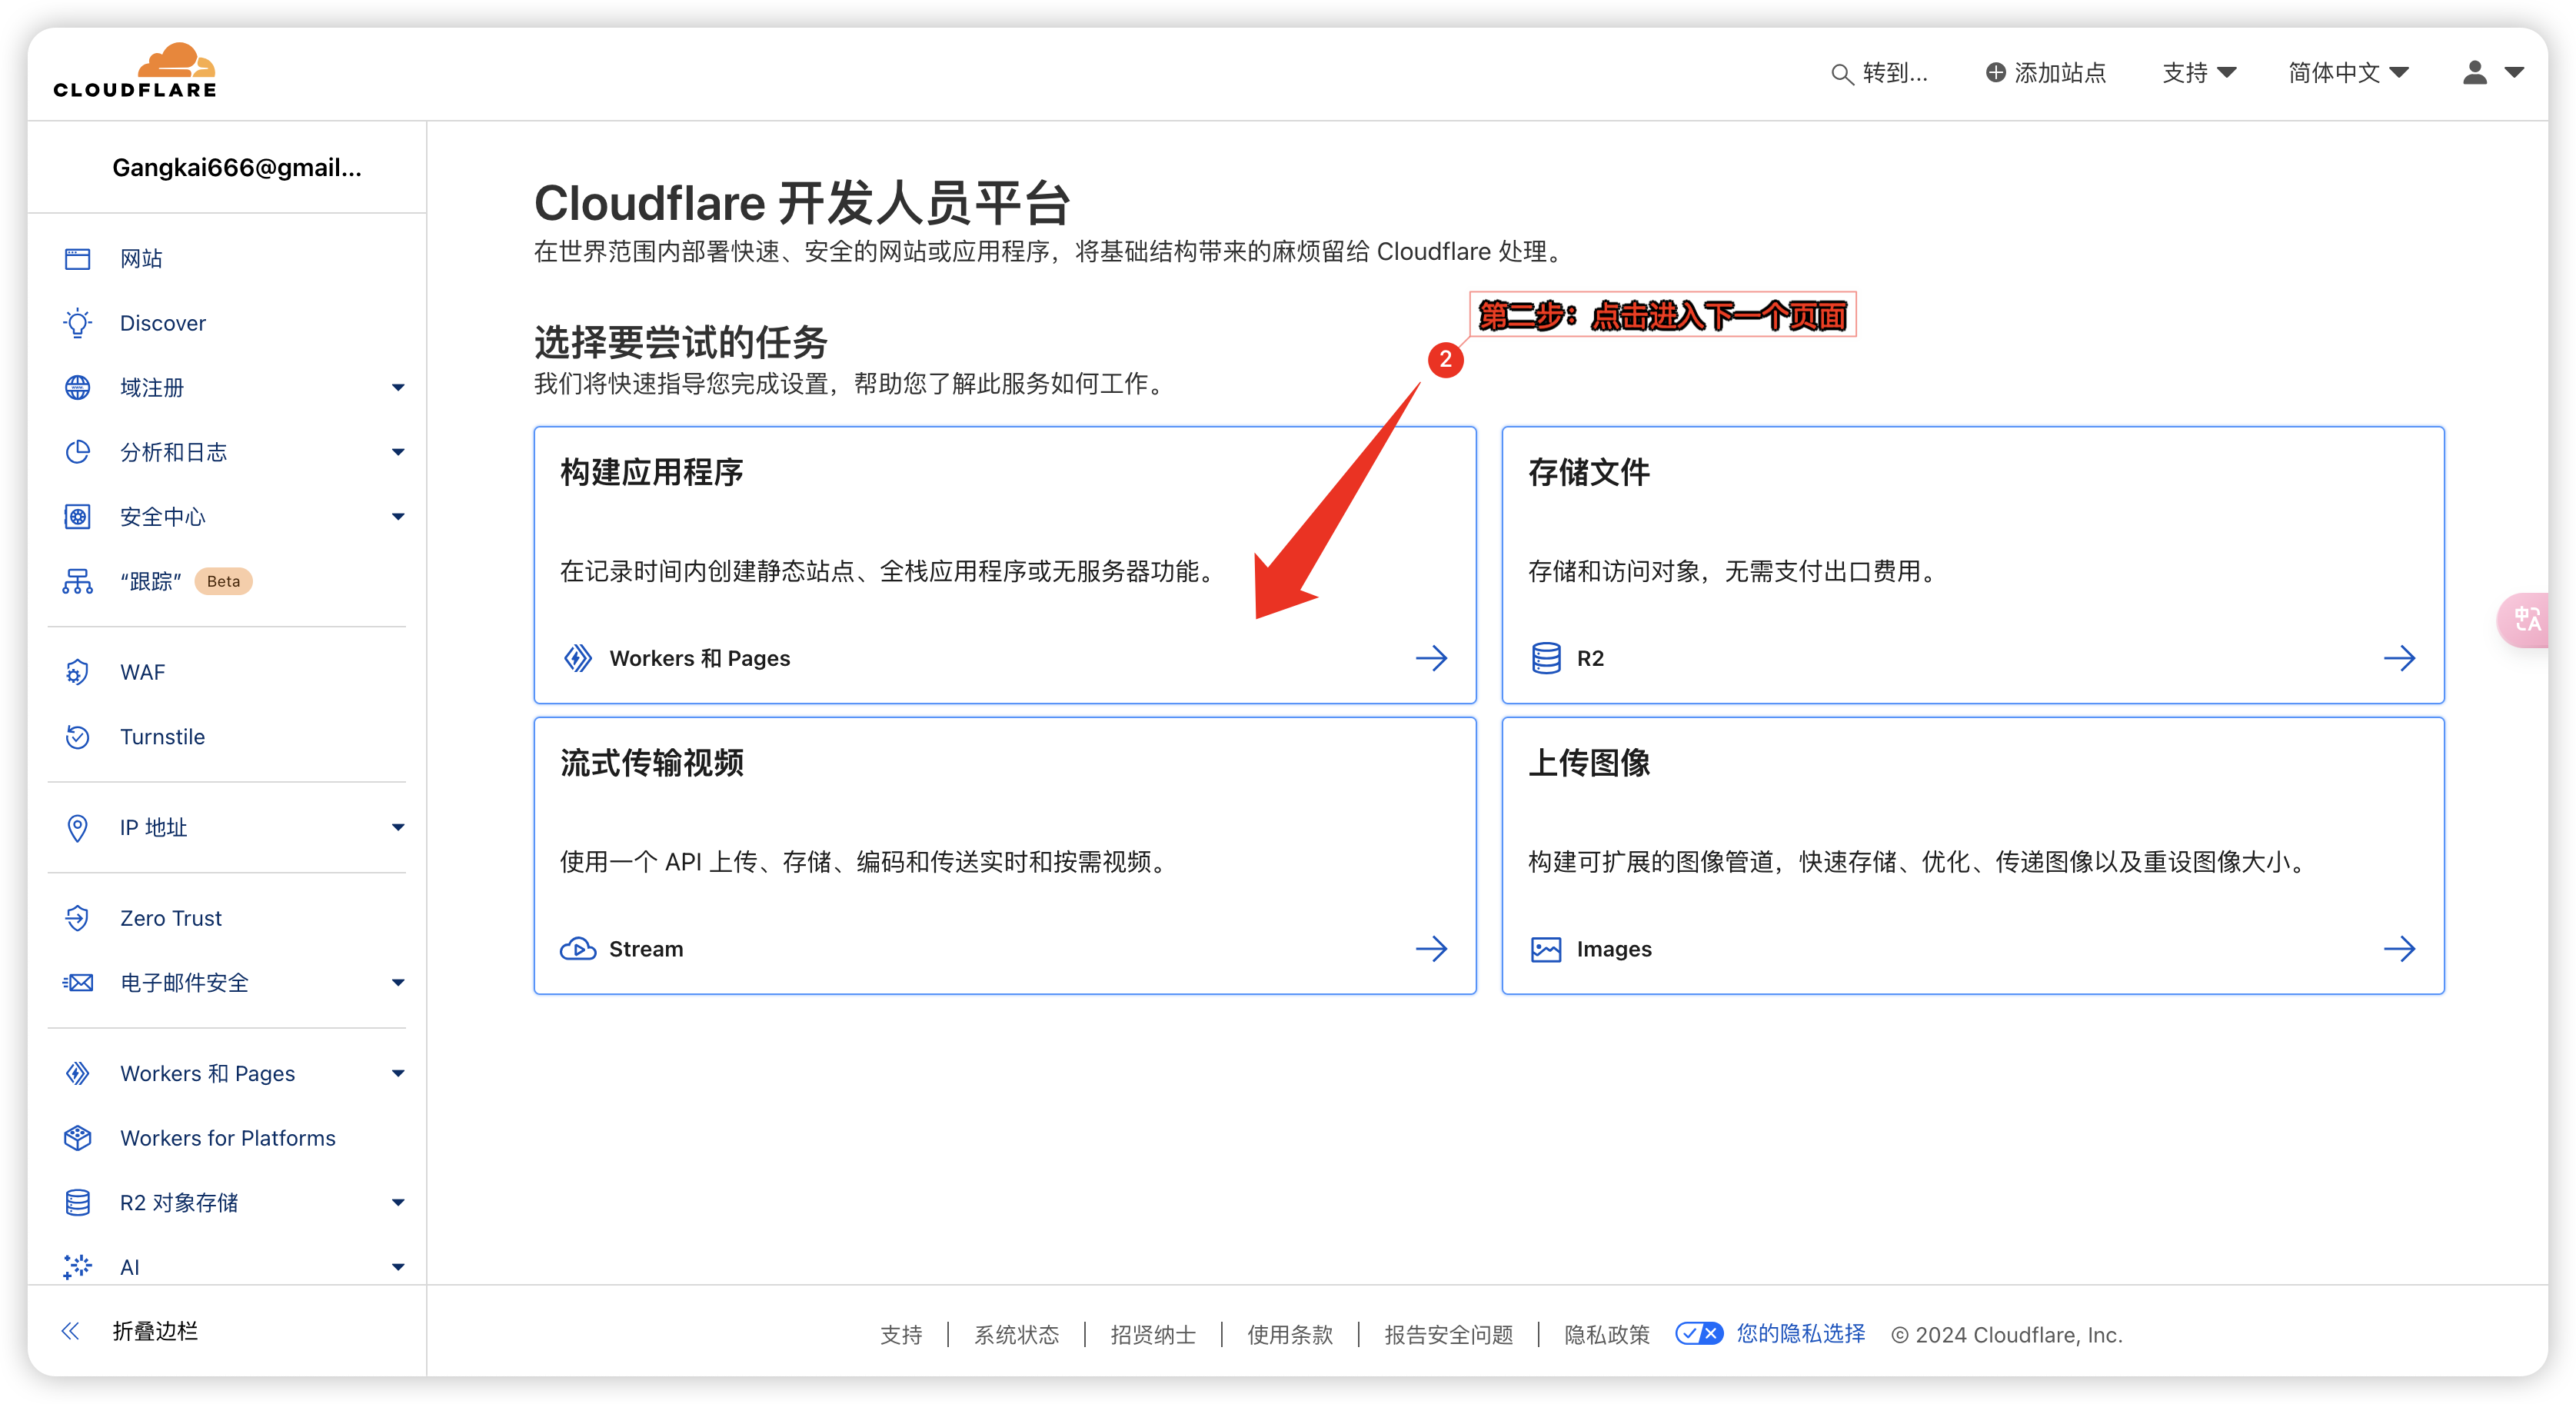Viewport: 2576px width, 1404px height.
Task: Click the WAF shield icon
Action: (78, 672)
